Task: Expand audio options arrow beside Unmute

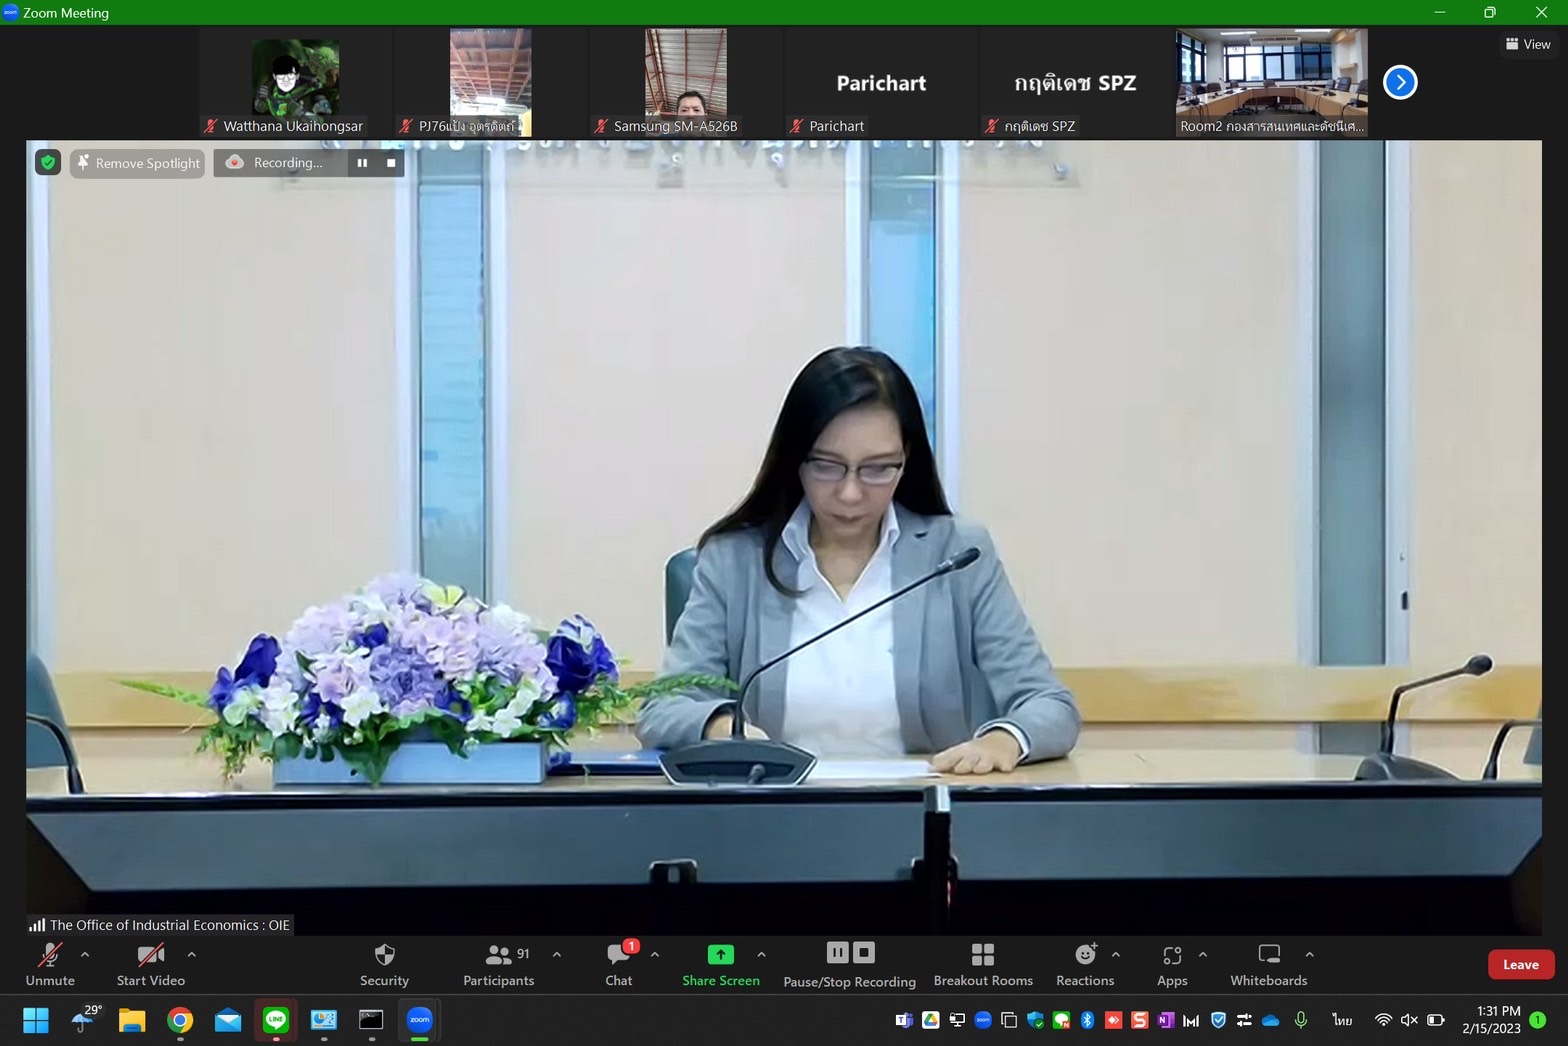Action: (85, 955)
